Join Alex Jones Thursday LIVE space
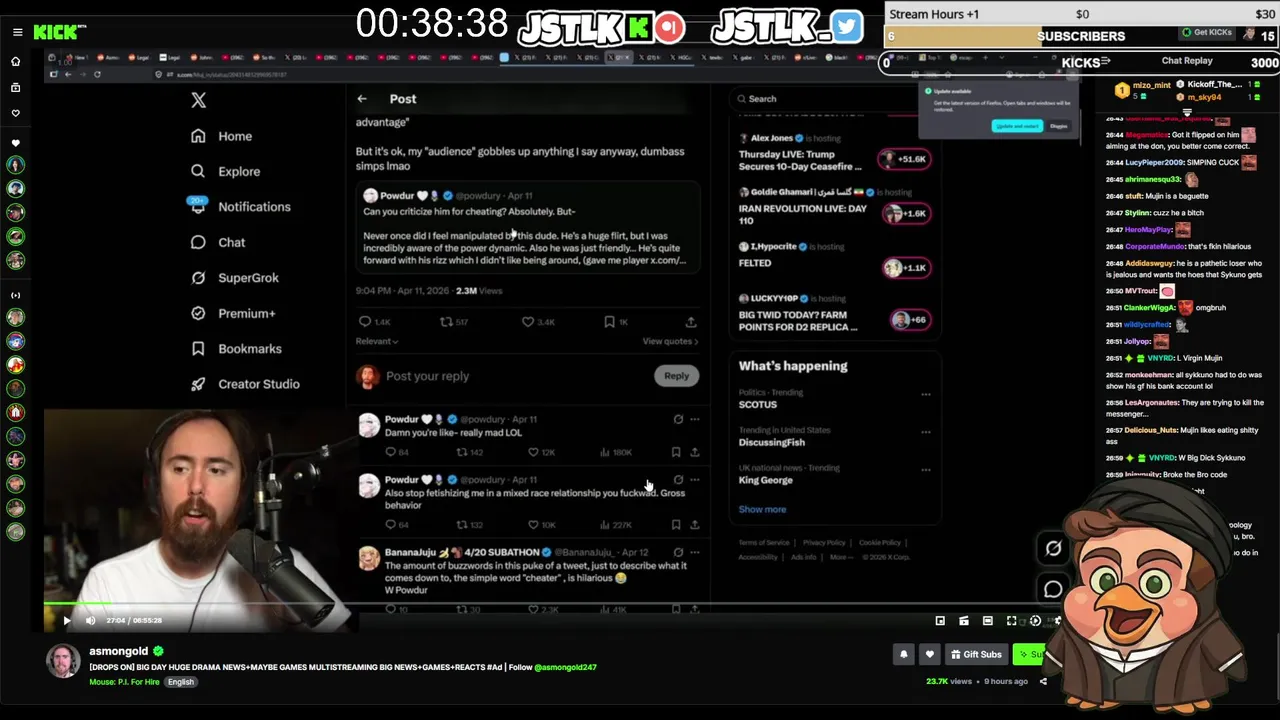The image size is (1280, 720). coord(904,159)
